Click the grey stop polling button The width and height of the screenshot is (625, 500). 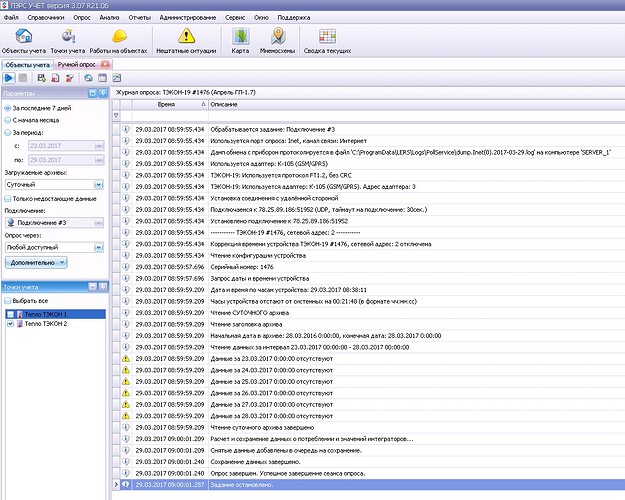pyautogui.click(x=23, y=78)
